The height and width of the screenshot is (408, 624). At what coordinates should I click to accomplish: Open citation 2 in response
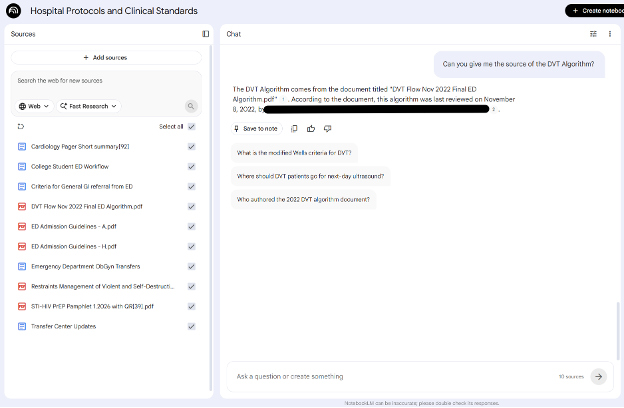click(x=493, y=109)
